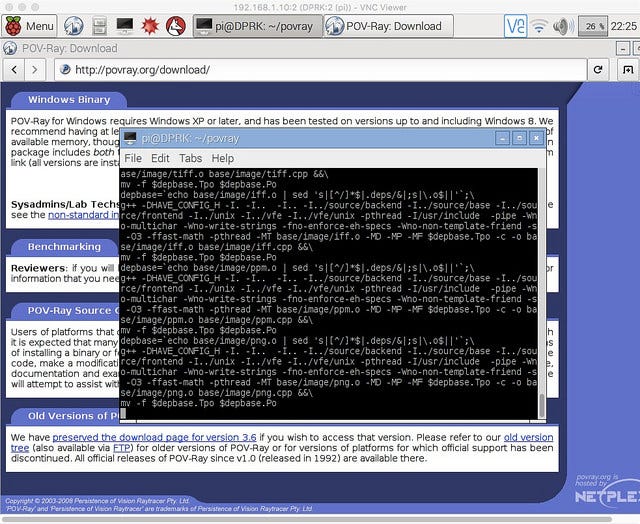
Task: Switch to pi@DPRK: ~/povray taskbar item
Action: pos(257,26)
